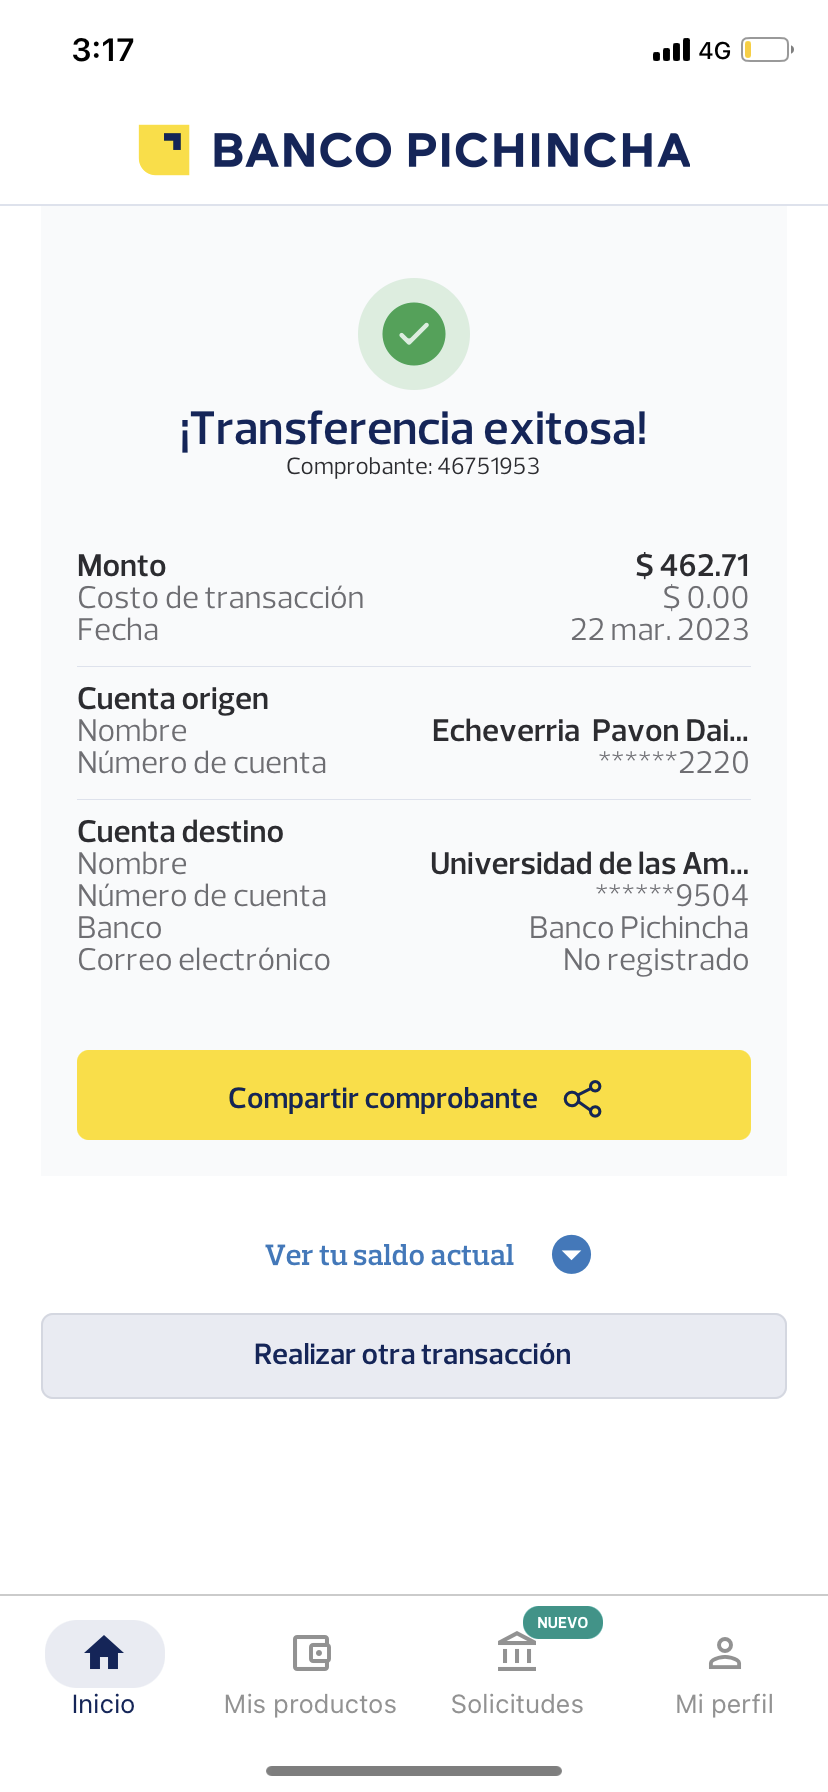Tap the share icon on yellow button

[583, 1099]
